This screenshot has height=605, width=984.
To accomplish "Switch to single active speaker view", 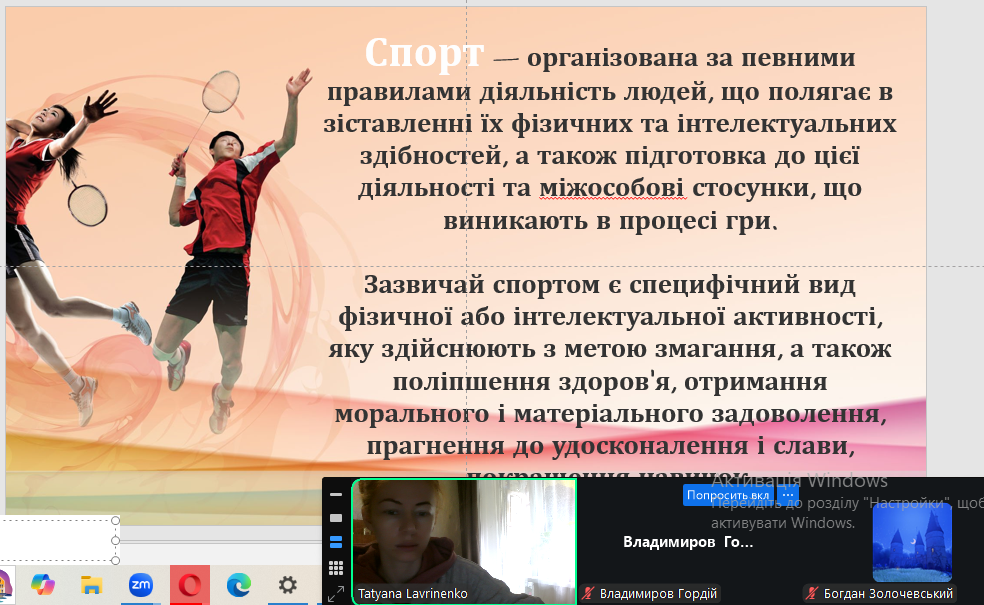I will (336, 518).
